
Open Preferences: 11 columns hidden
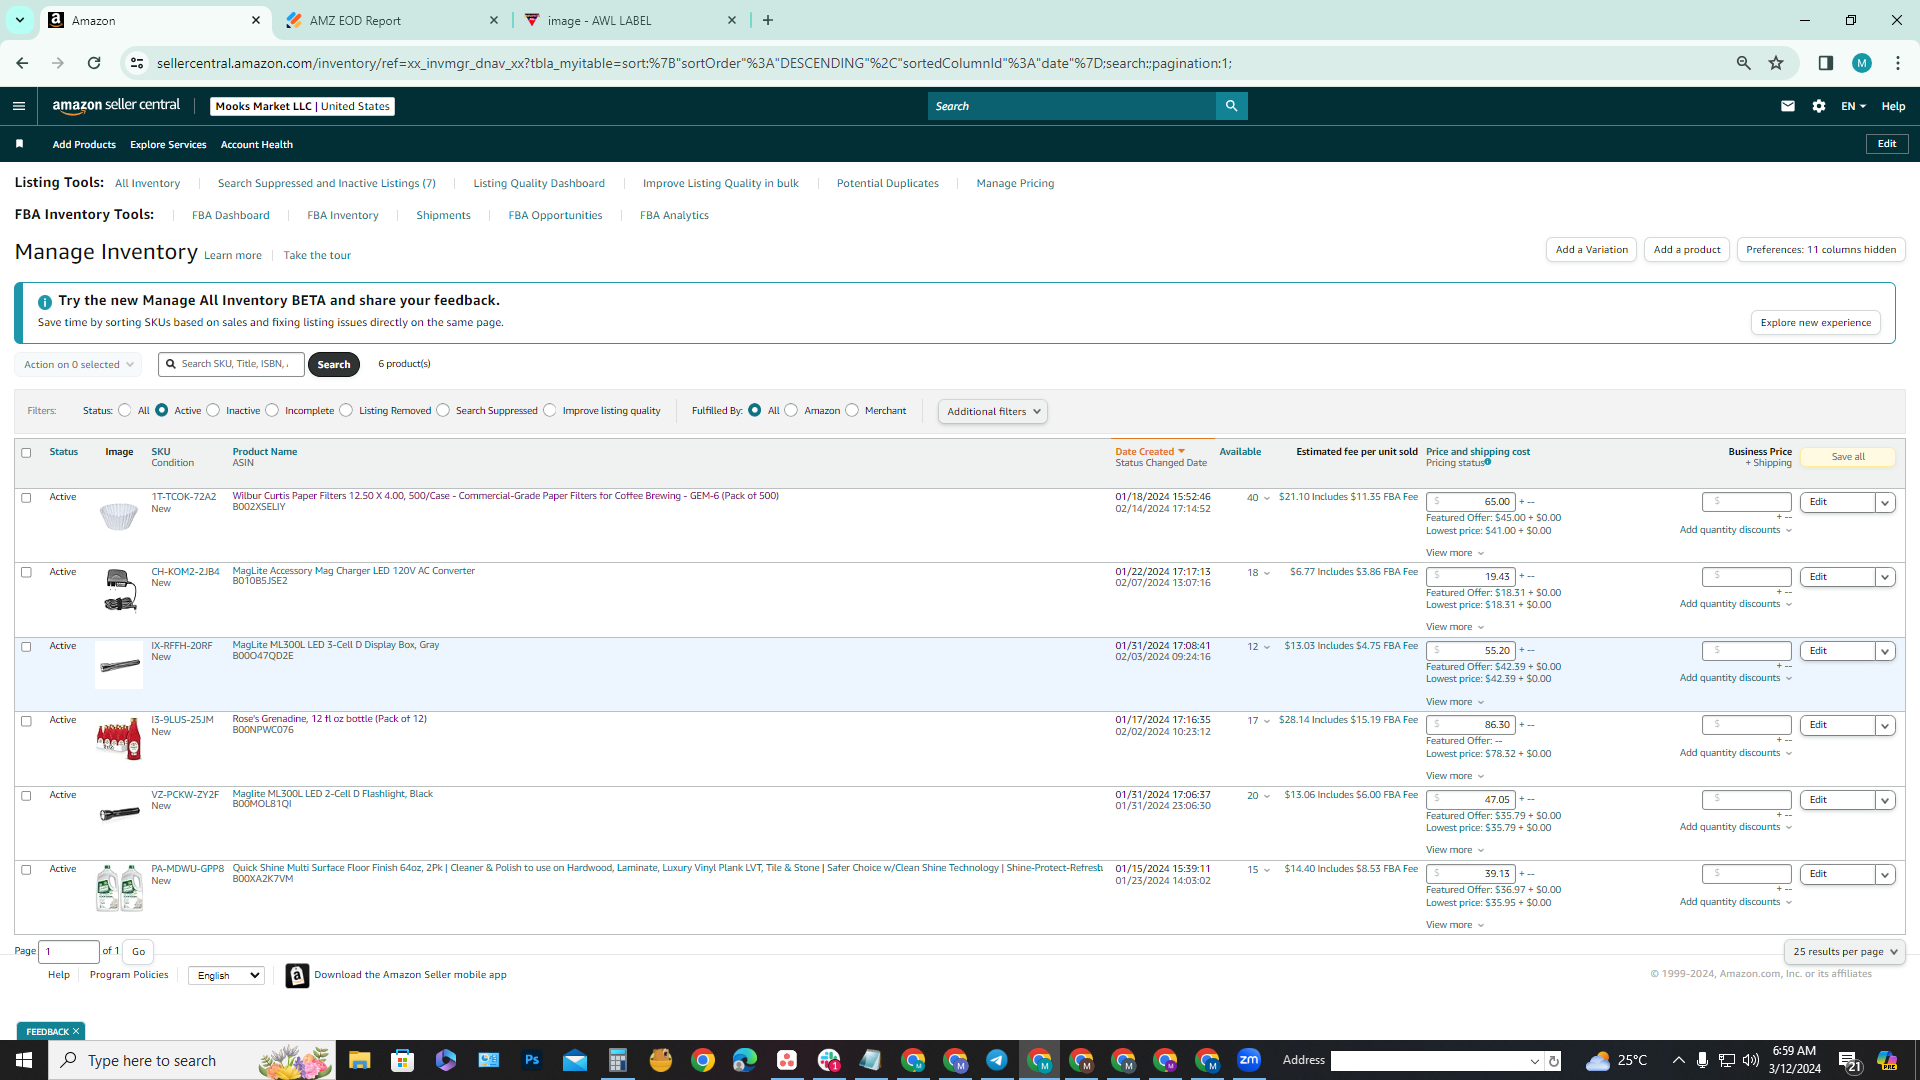coord(1821,250)
